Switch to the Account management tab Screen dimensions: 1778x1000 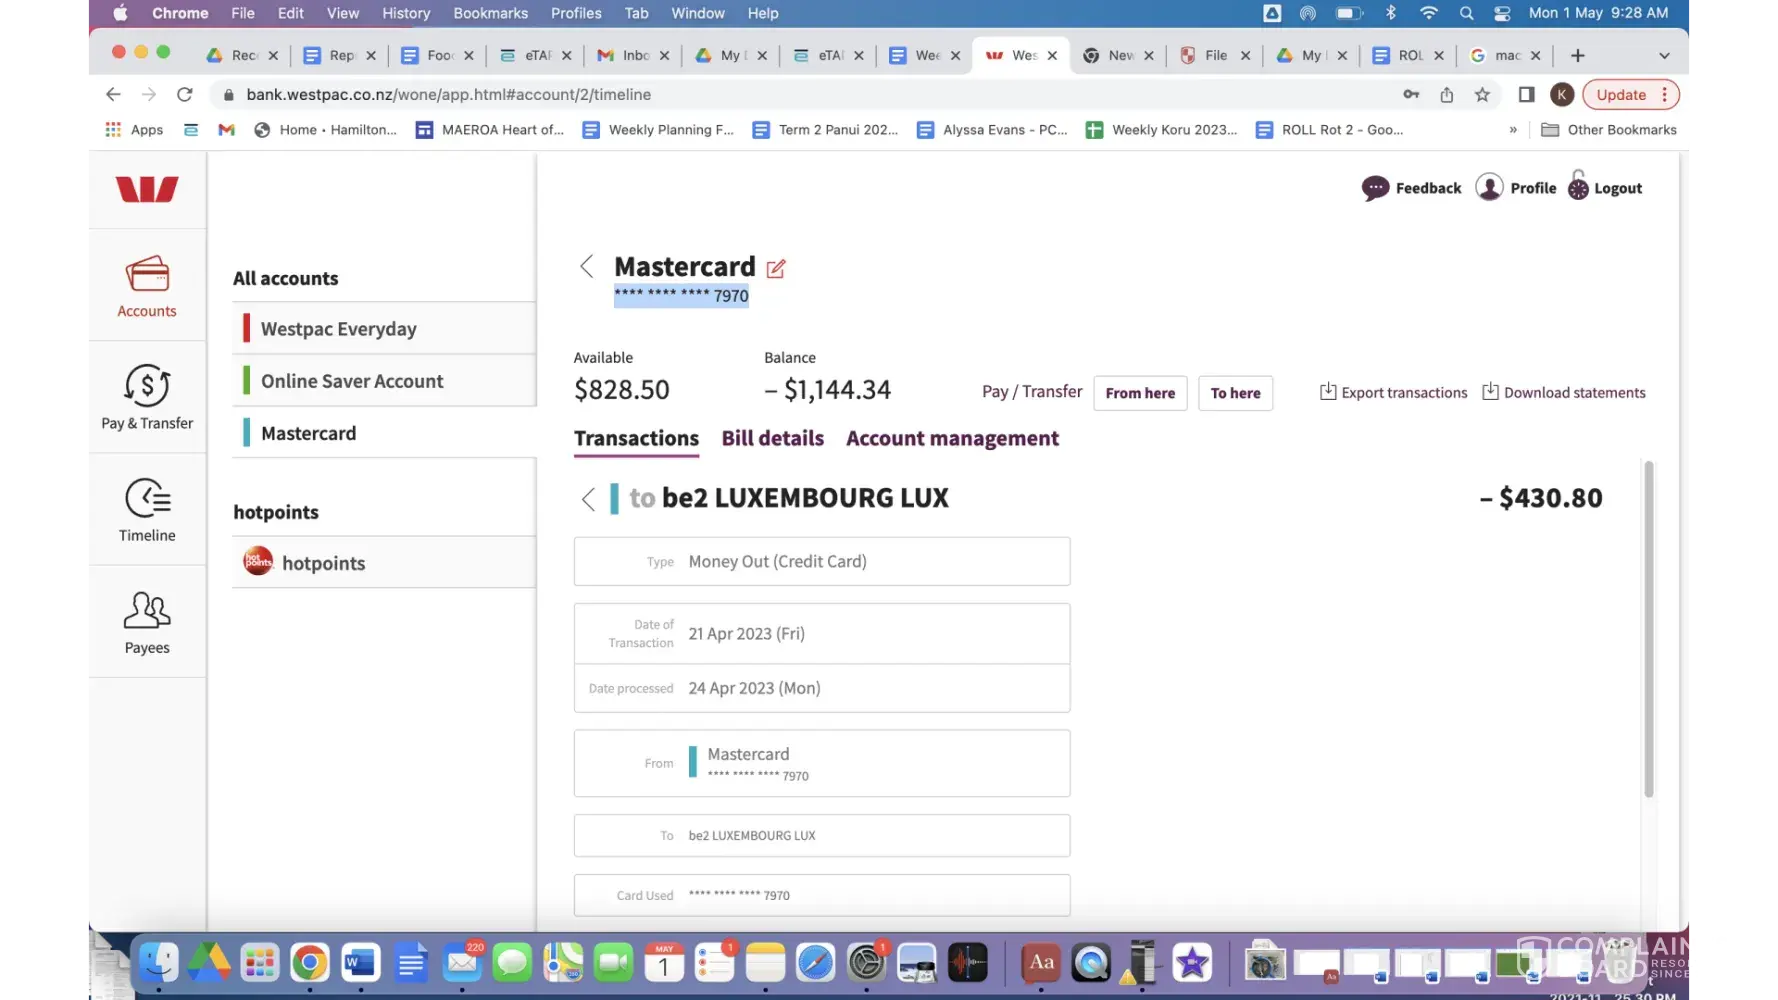coord(952,438)
